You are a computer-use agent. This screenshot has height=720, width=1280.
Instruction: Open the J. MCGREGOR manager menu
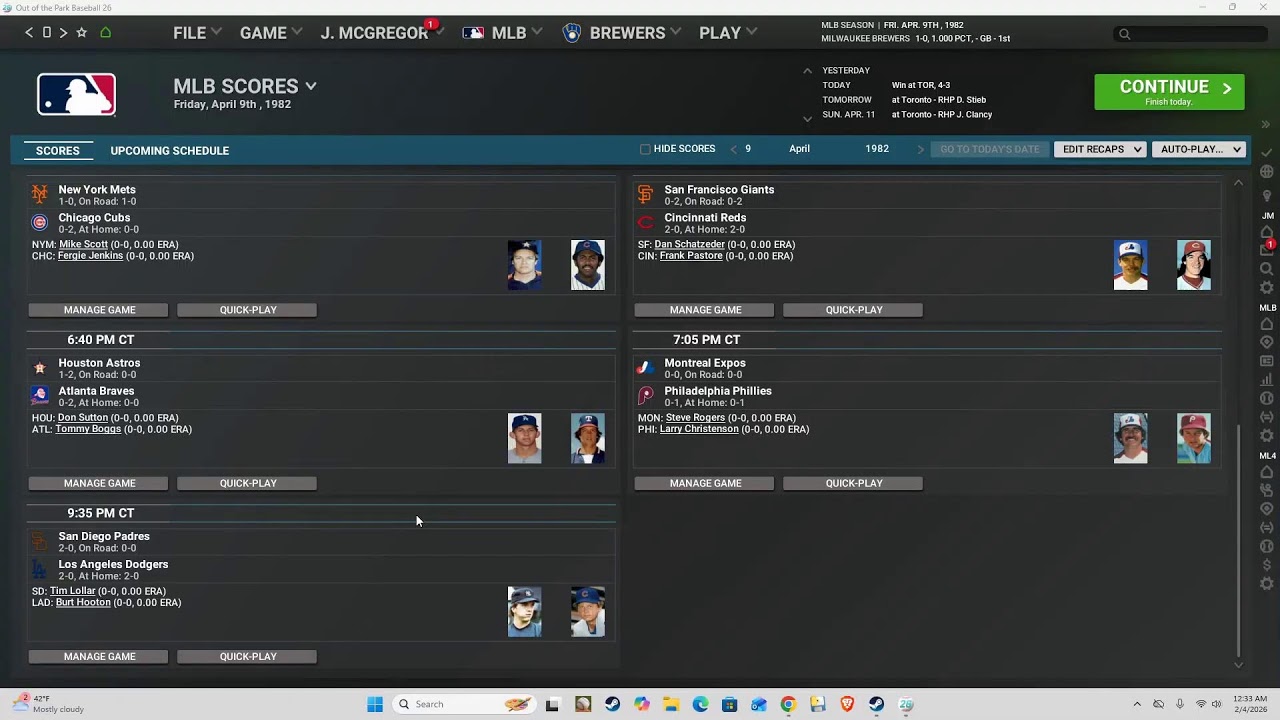pyautogui.click(x=381, y=33)
